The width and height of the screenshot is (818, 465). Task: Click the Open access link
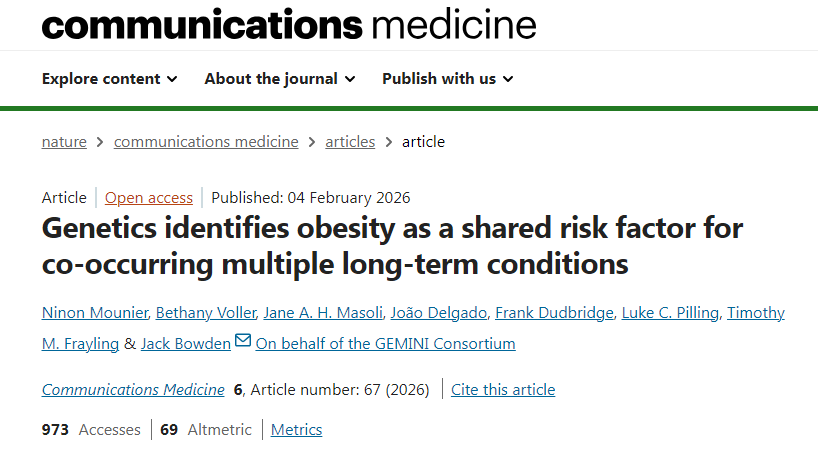[x=149, y=198]
